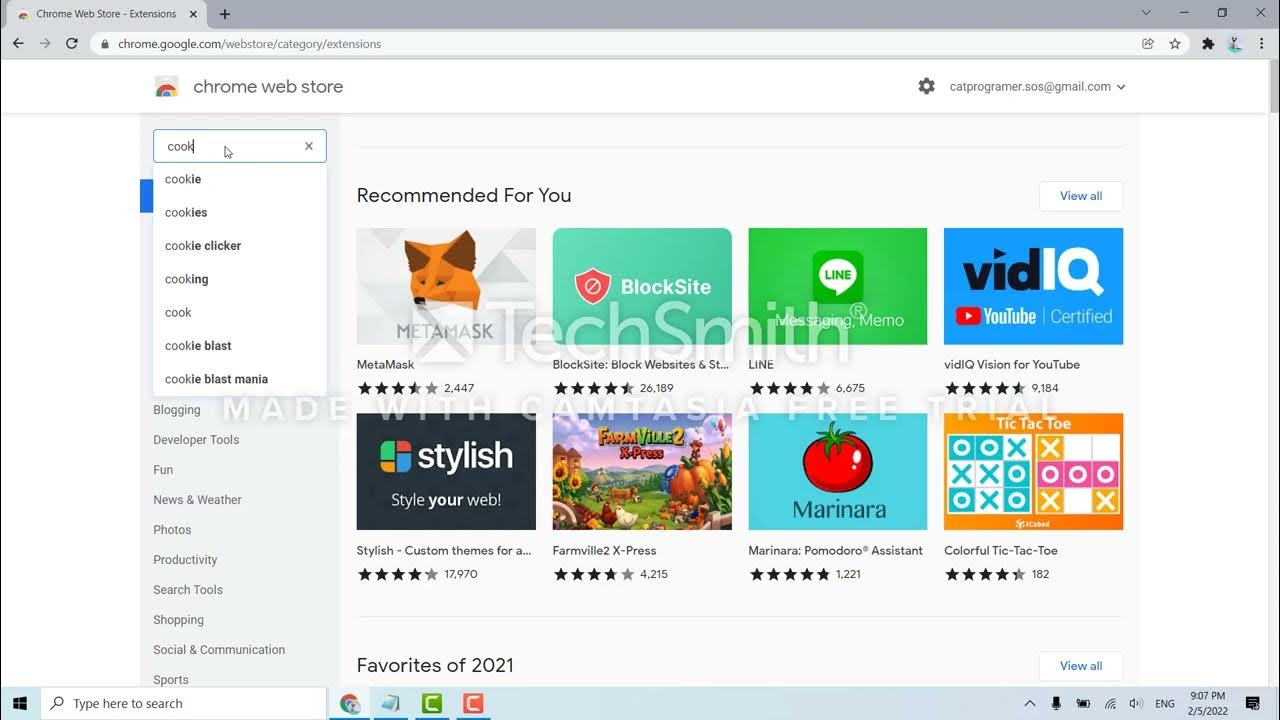Open the Chrome profile avatar
The height and width of the screenshot is (720, 1280).
click(1235, 44)
